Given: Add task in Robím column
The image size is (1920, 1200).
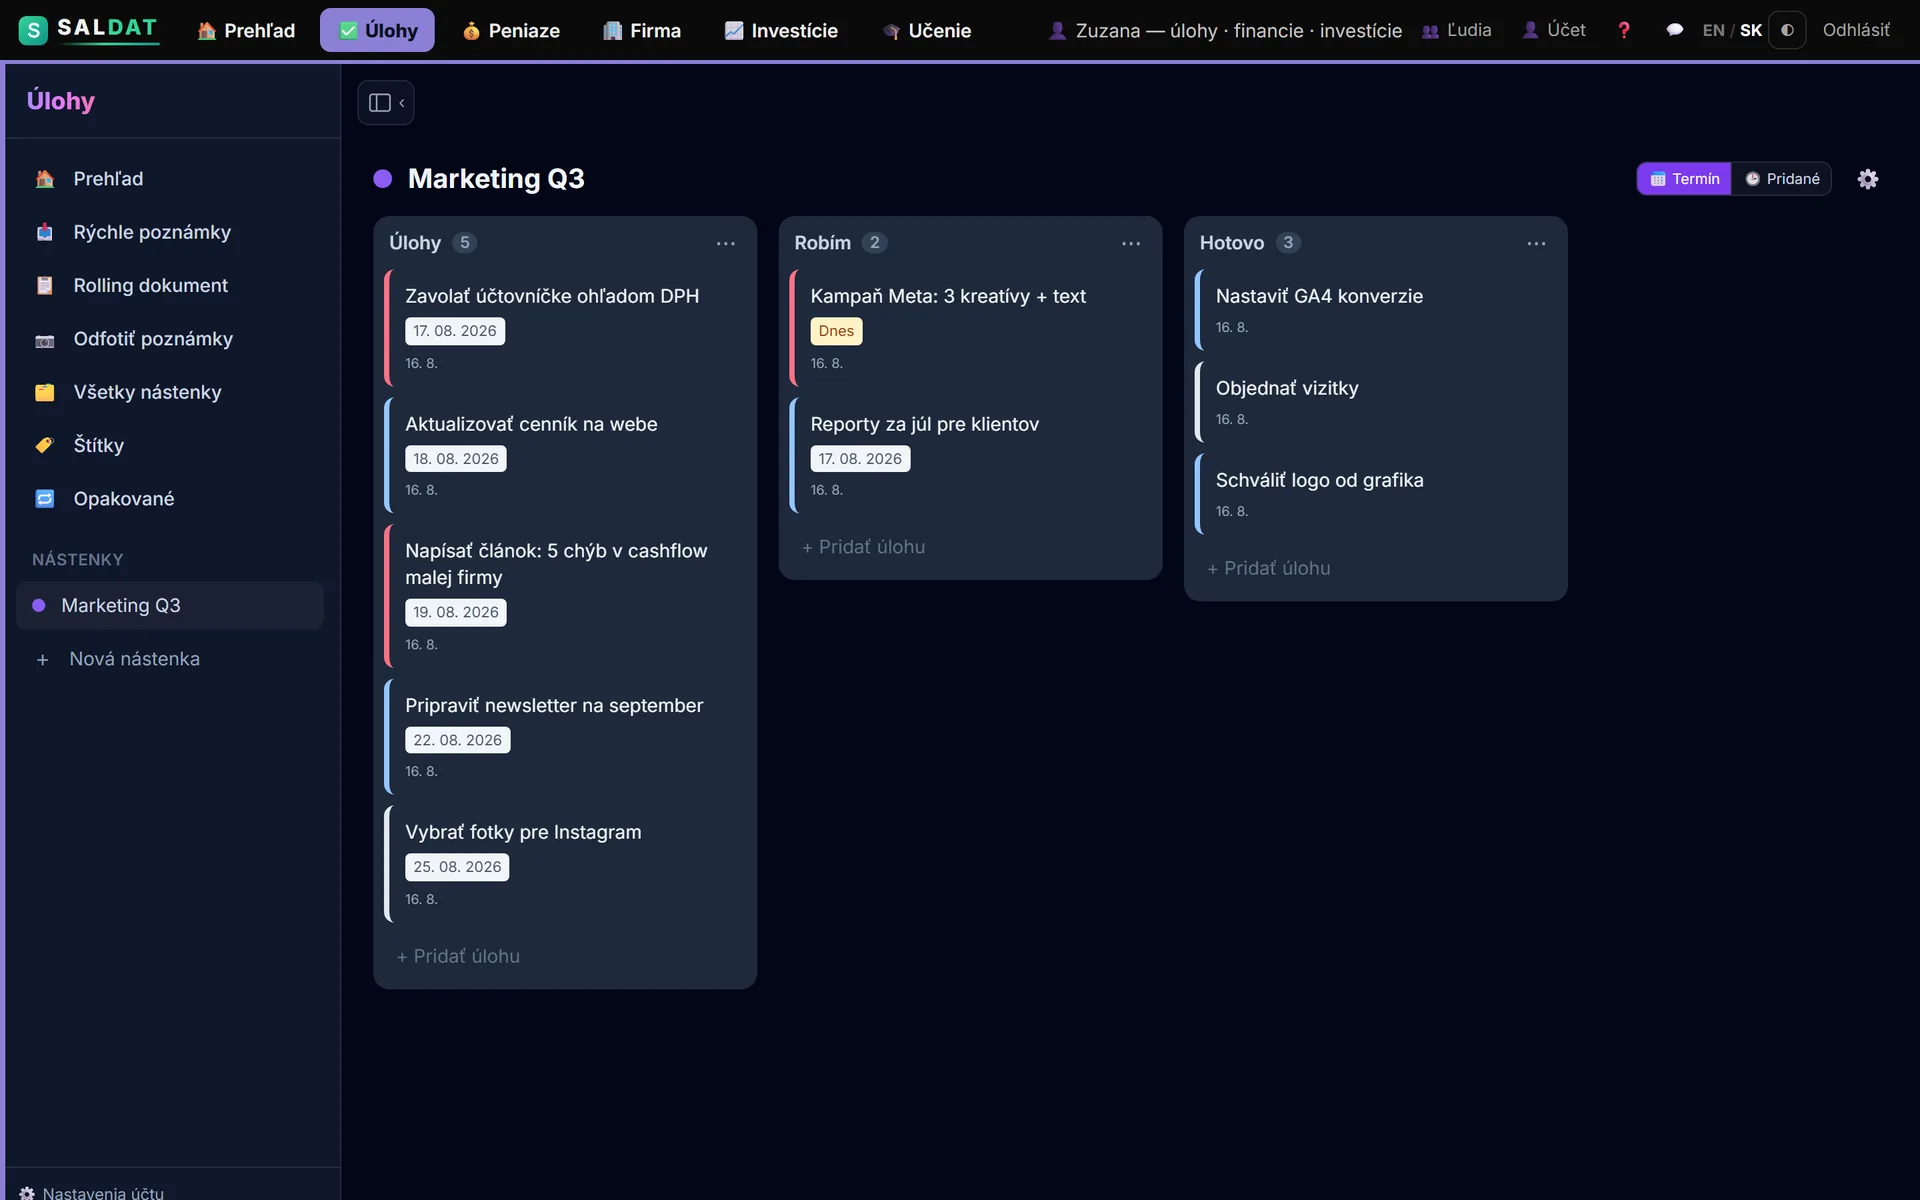Looking at the screenshot, I should pyautogui.click(x=864, y=547).
